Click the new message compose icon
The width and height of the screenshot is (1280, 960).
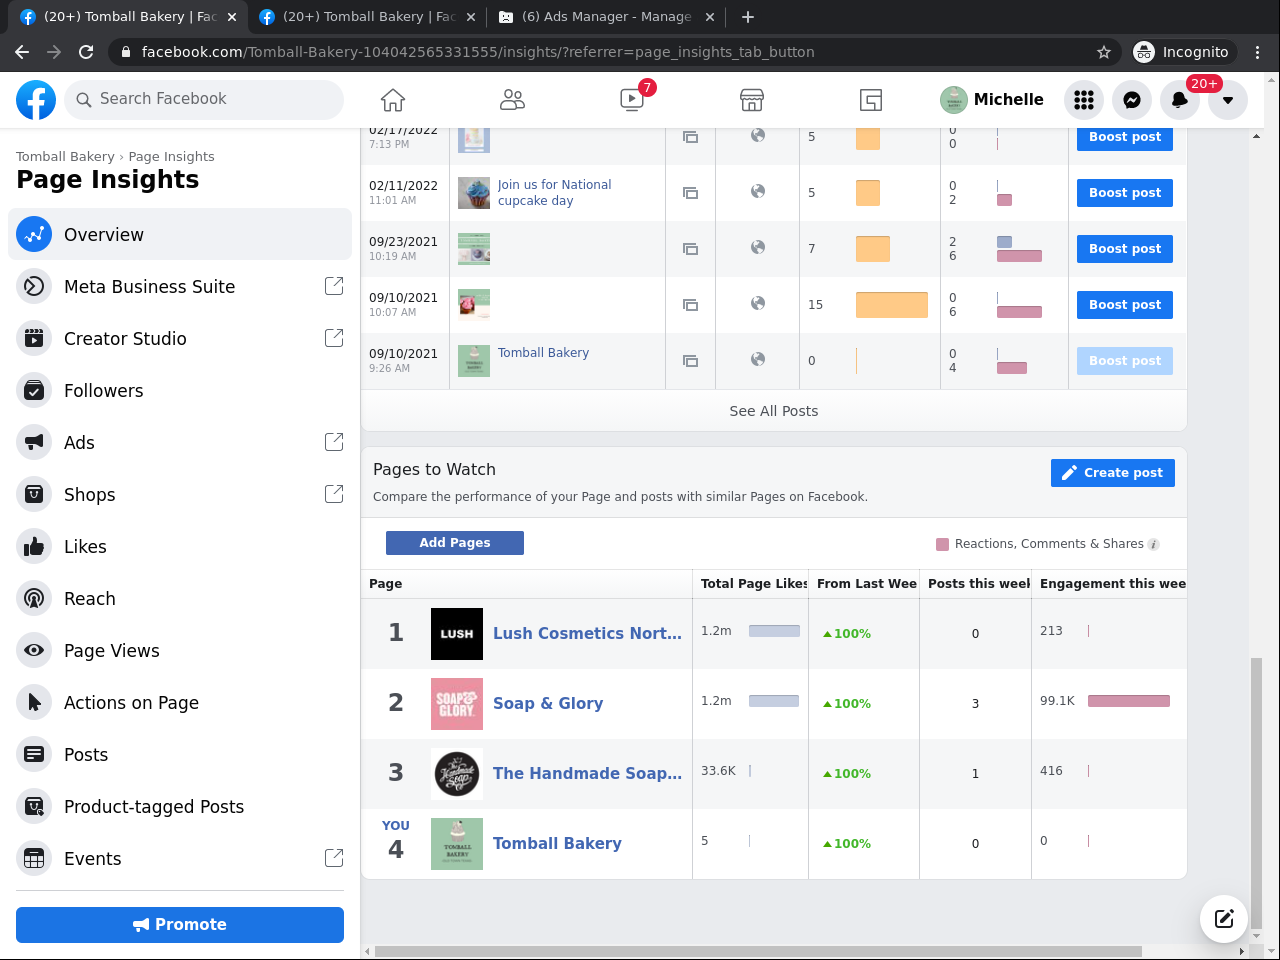tap(1224, 918)
